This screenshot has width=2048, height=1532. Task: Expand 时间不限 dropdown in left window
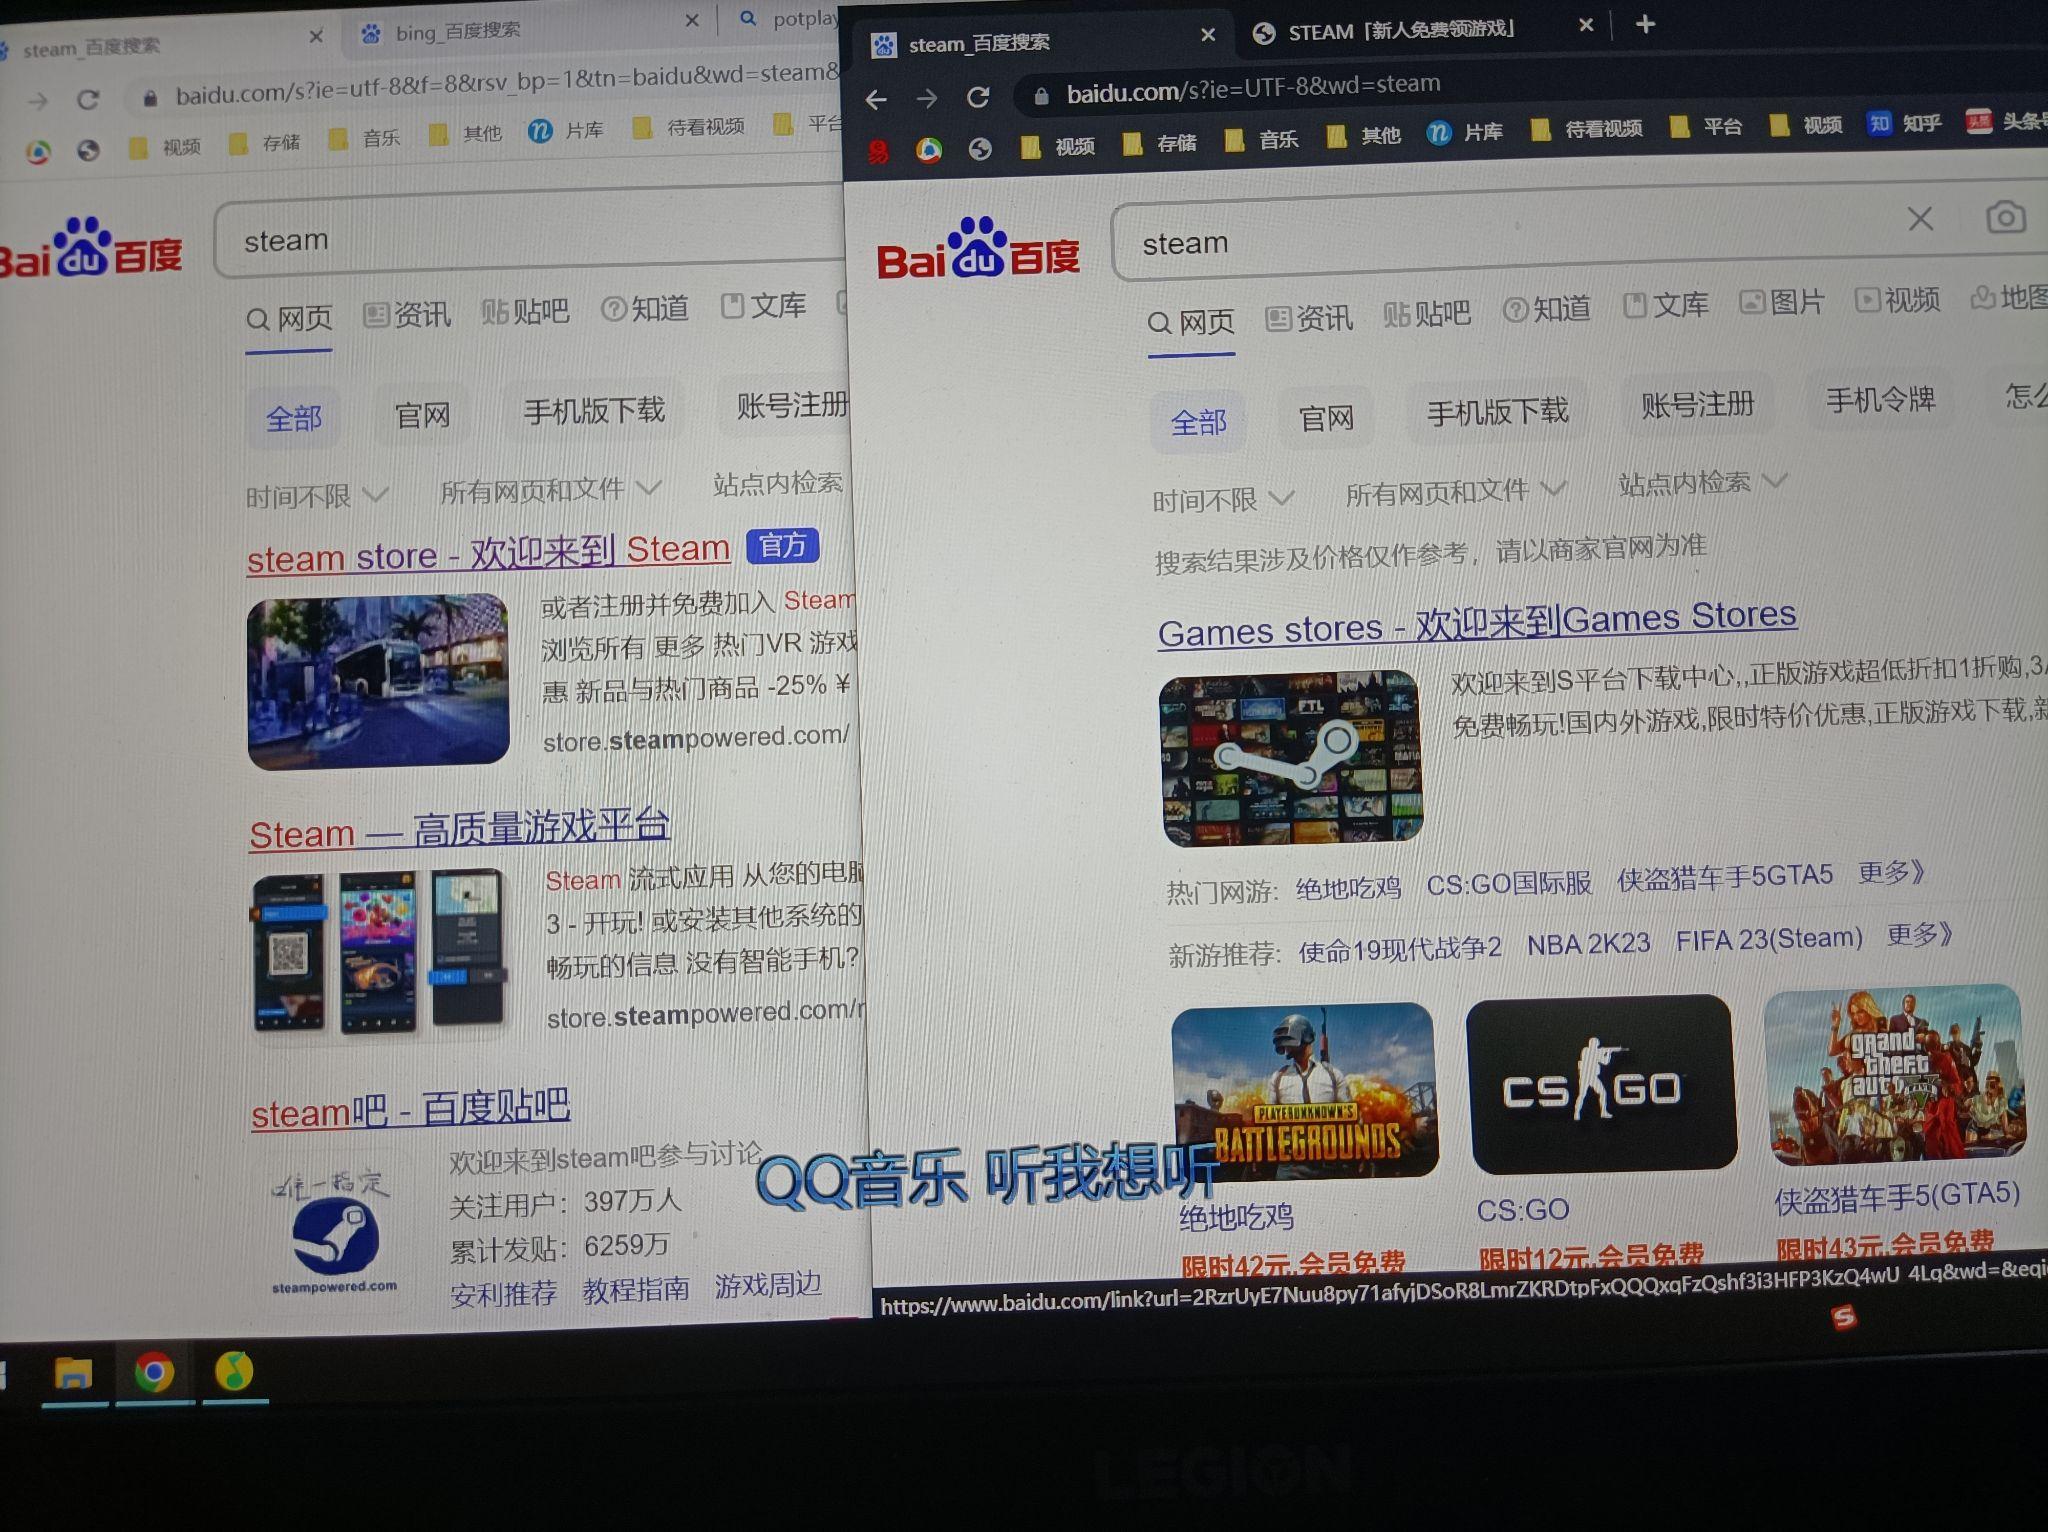(317, 496)
